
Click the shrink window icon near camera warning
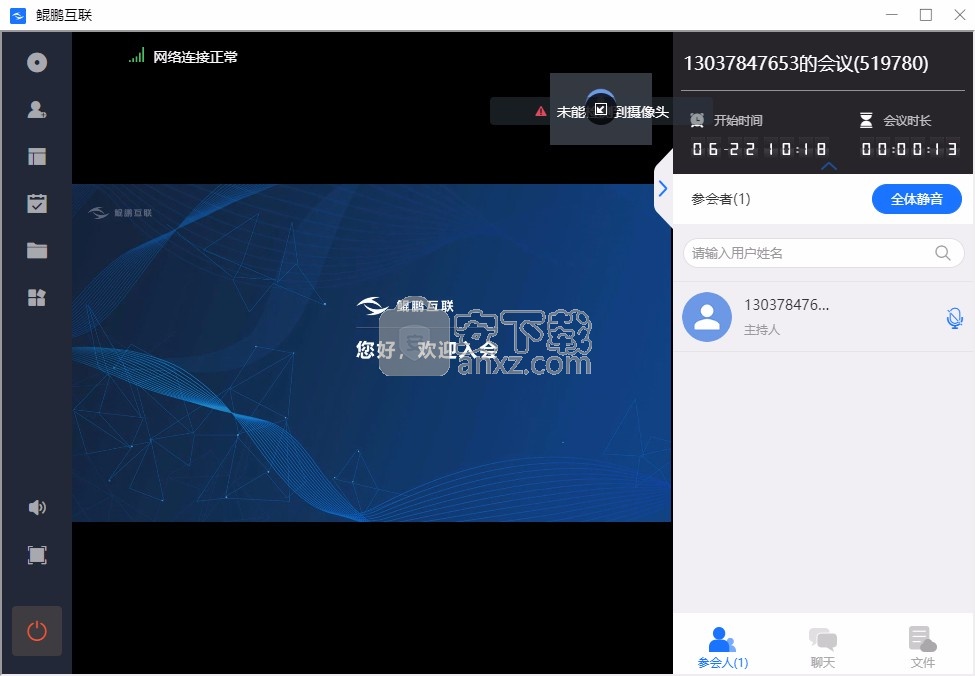(601, 109)
